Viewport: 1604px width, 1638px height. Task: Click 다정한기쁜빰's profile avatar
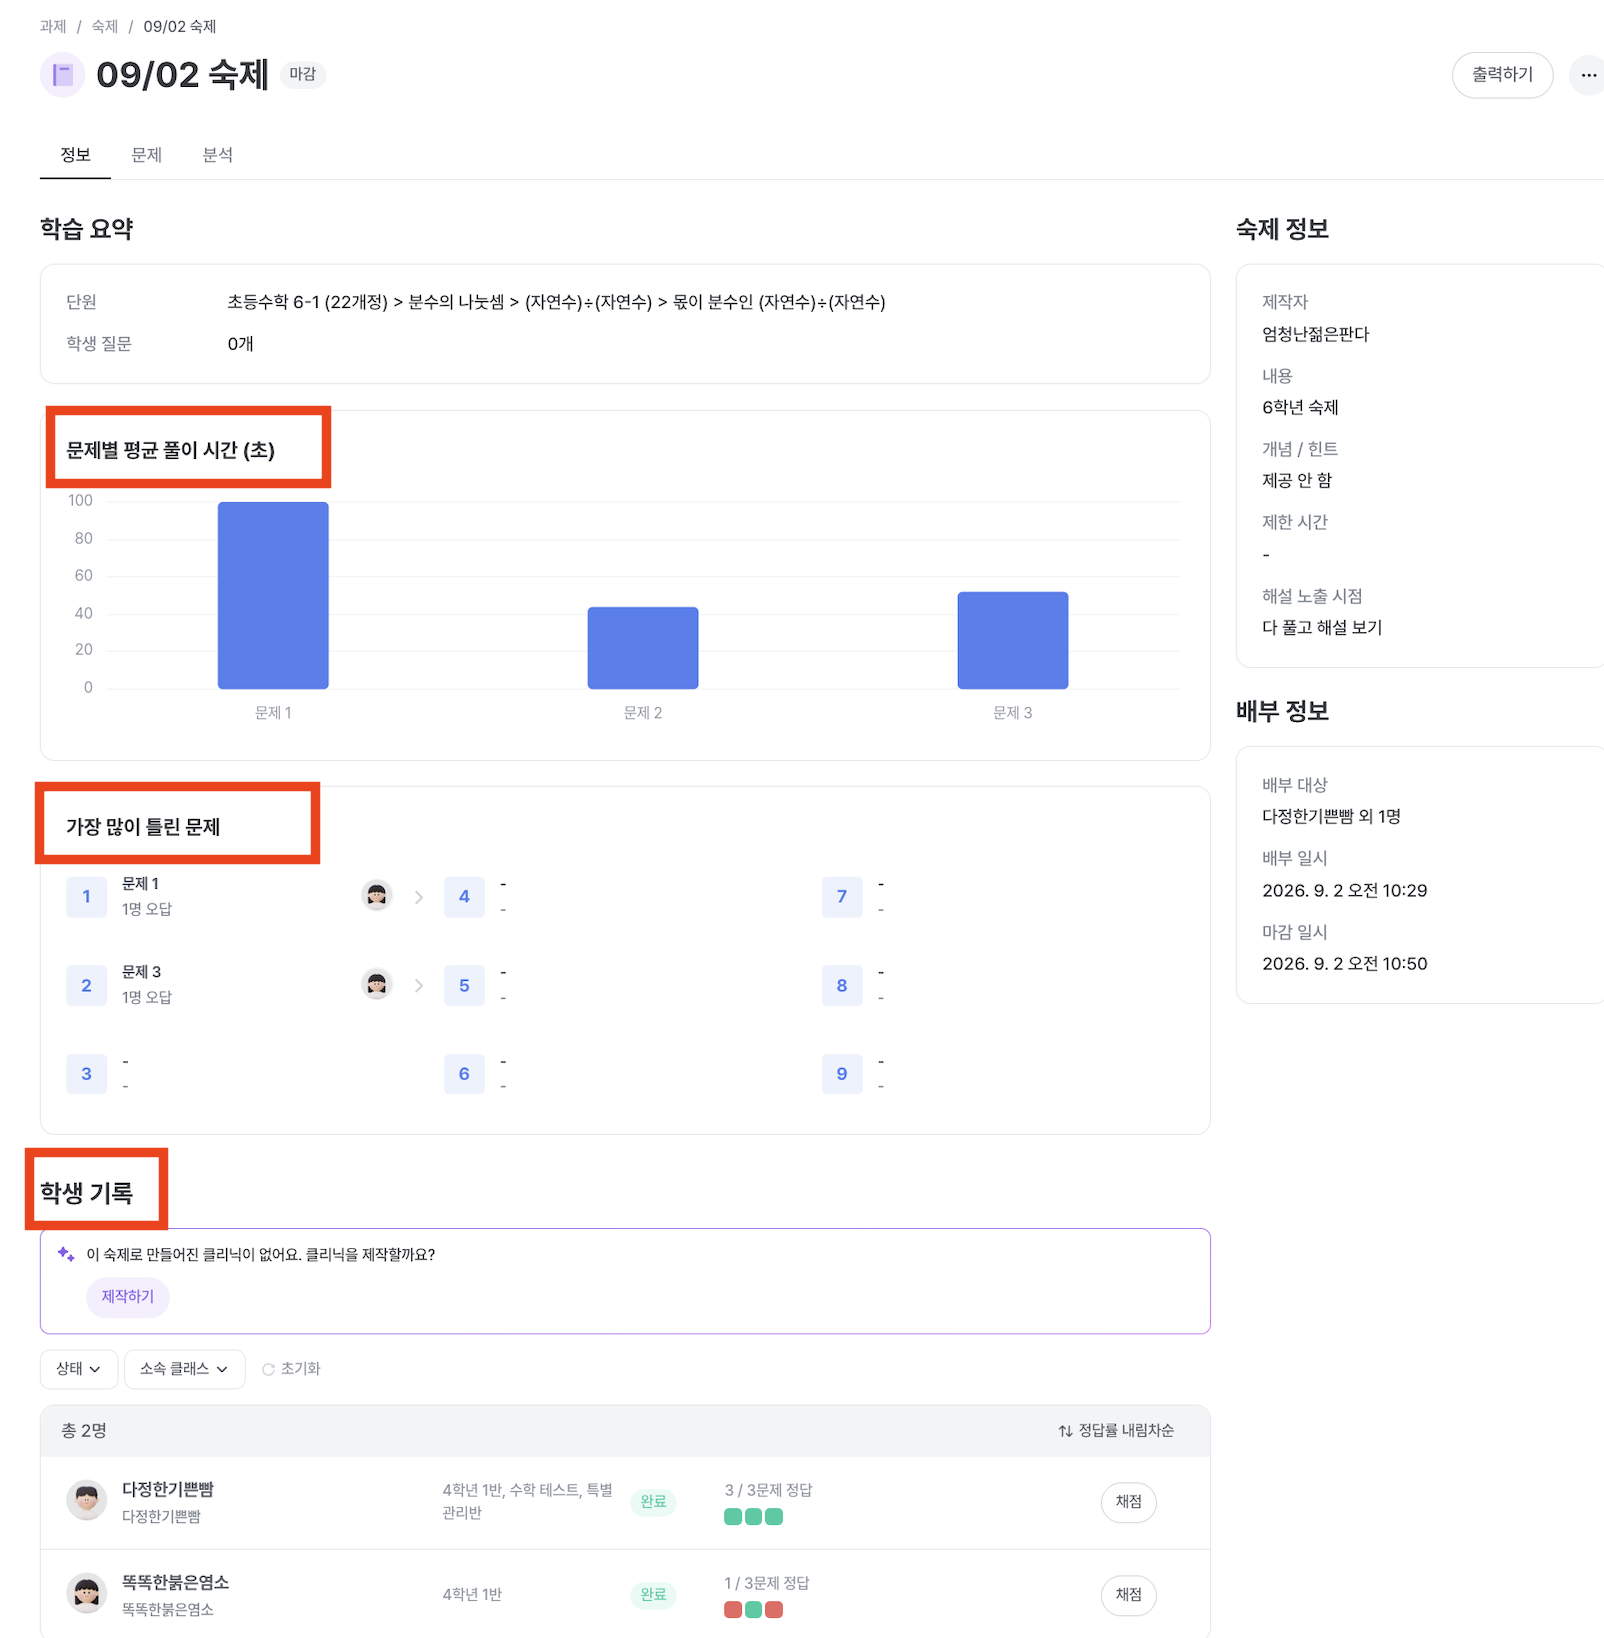(x=87, y=1501)
